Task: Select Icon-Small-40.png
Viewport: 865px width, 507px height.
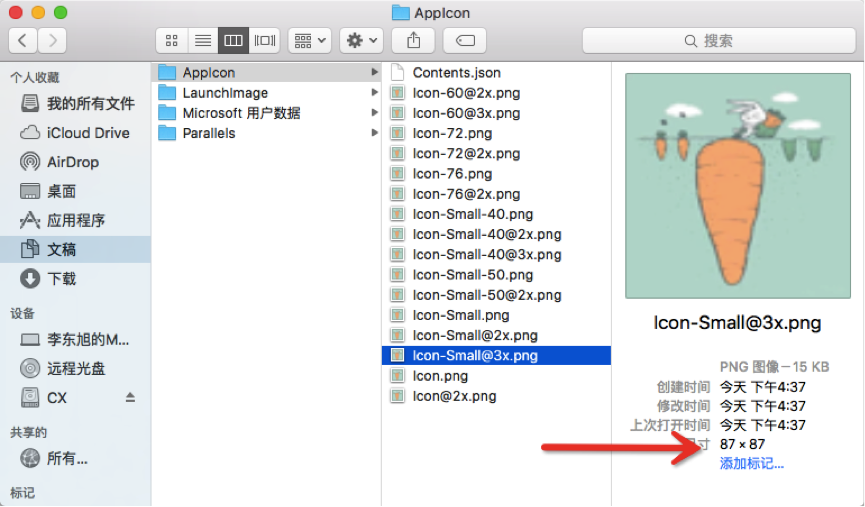Action: [496, 214]
